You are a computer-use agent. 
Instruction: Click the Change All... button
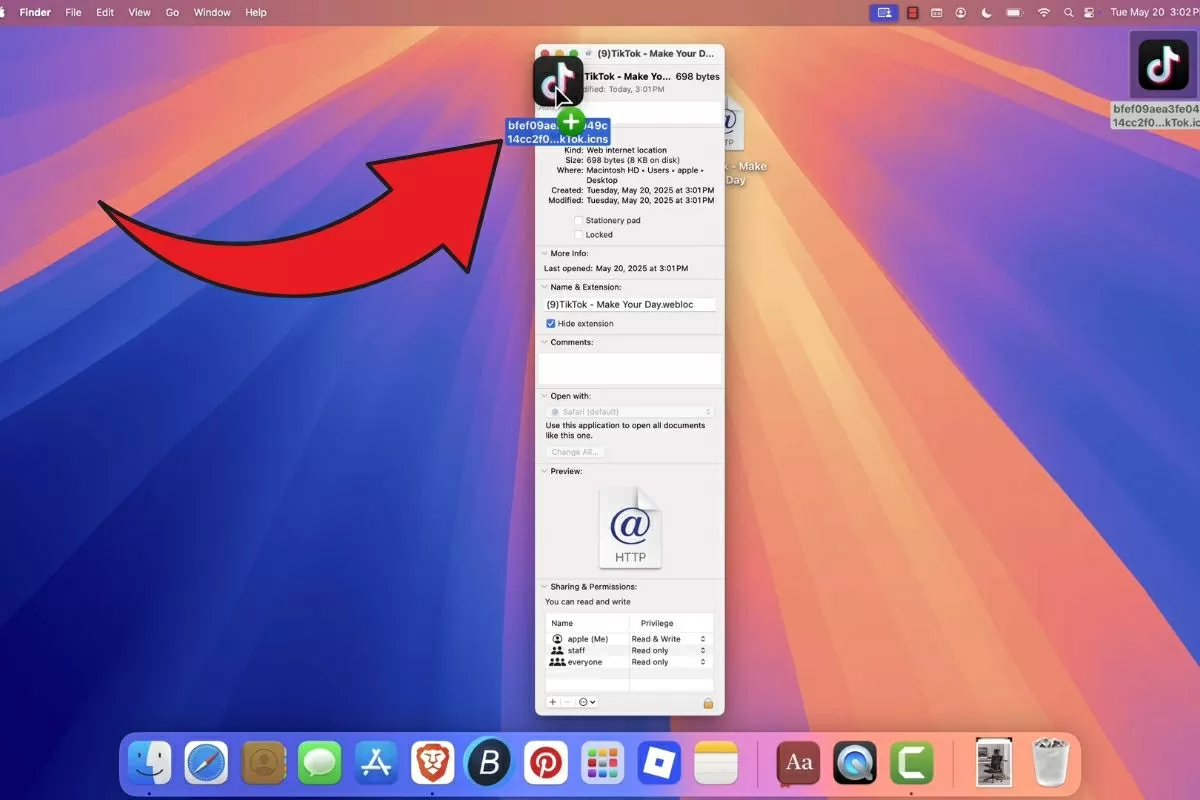[x=575, y=452]
